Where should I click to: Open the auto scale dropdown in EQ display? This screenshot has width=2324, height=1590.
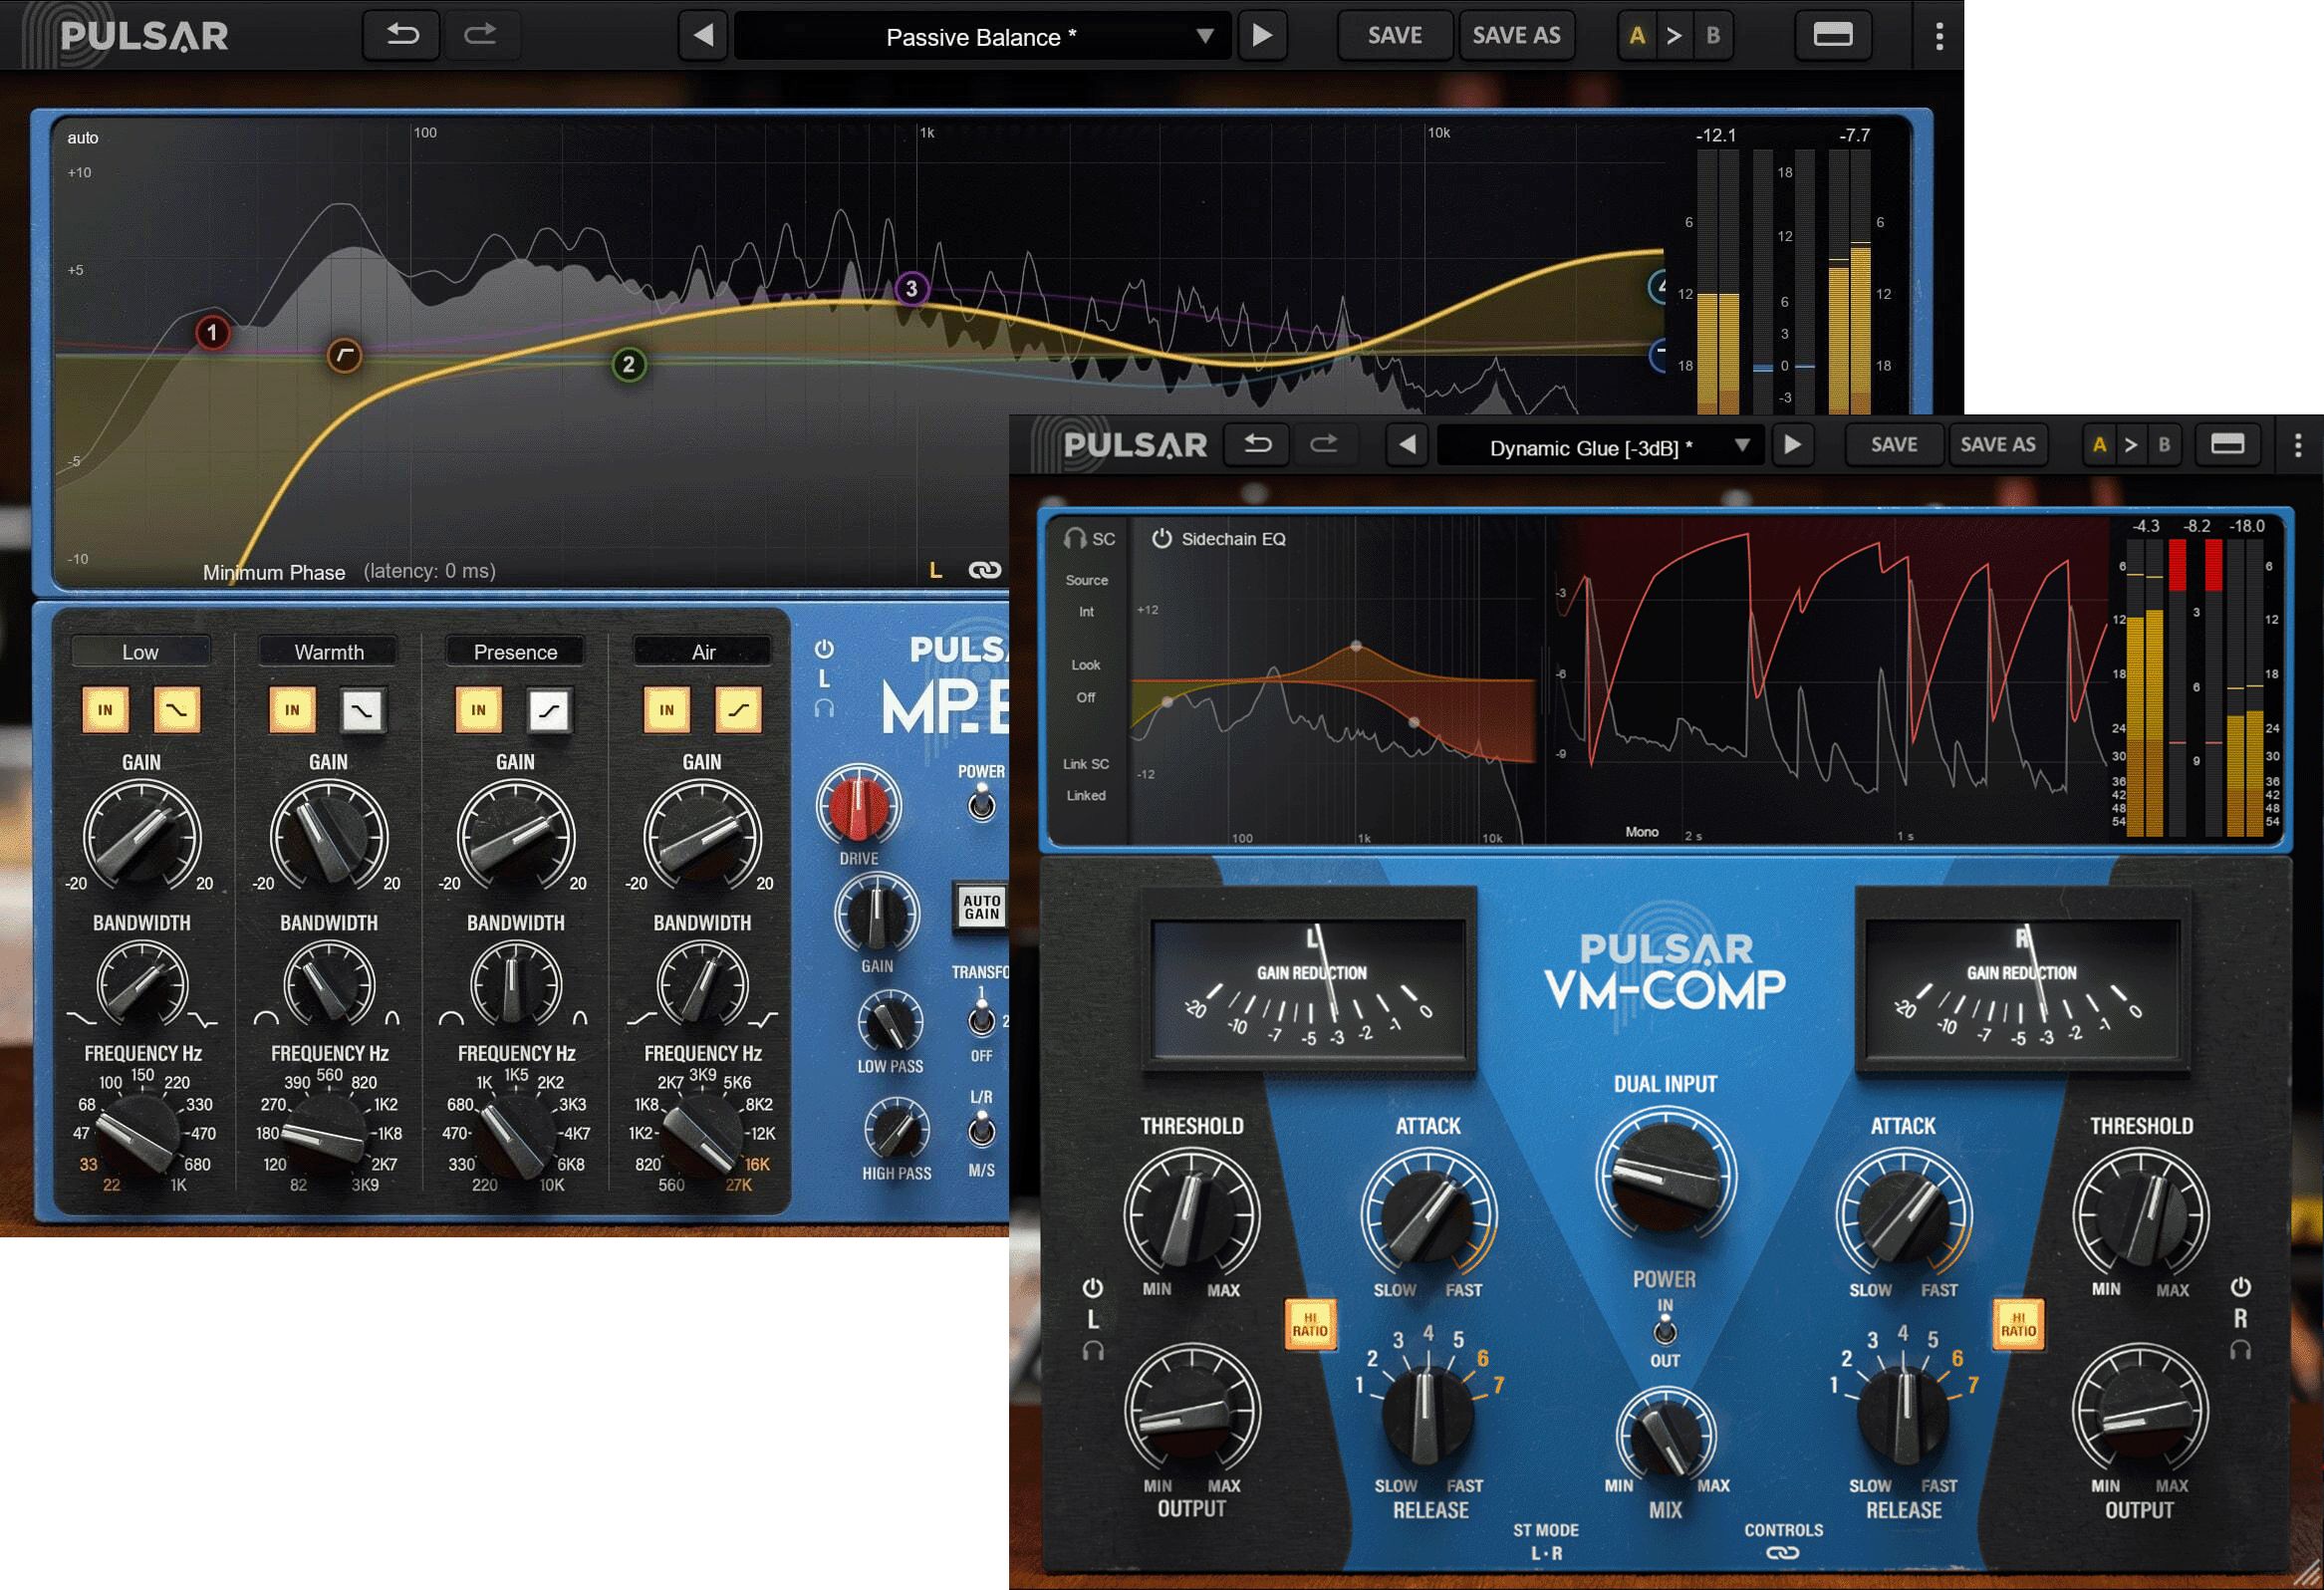pyautogui.click(x=83, y=138)
